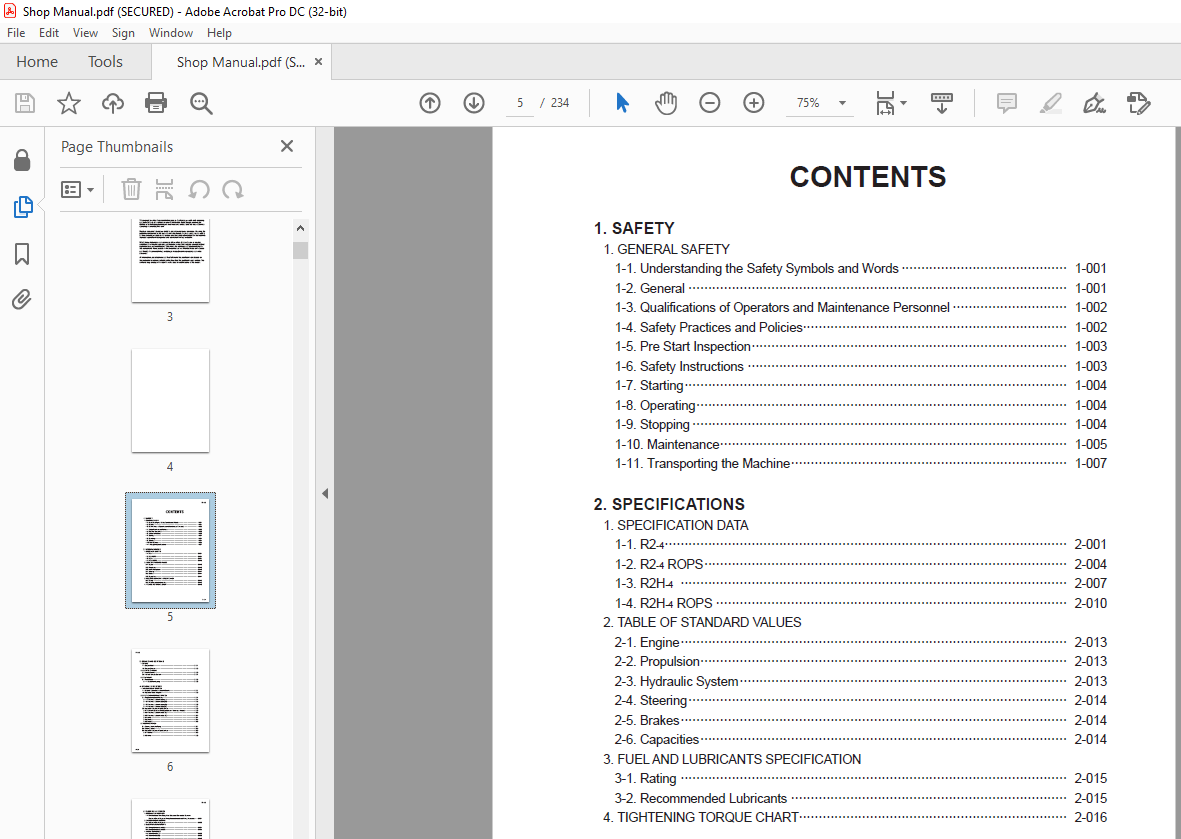Click the CONTENTS page title
Viewport: 1181px width, 839px height.
[868, 178]
